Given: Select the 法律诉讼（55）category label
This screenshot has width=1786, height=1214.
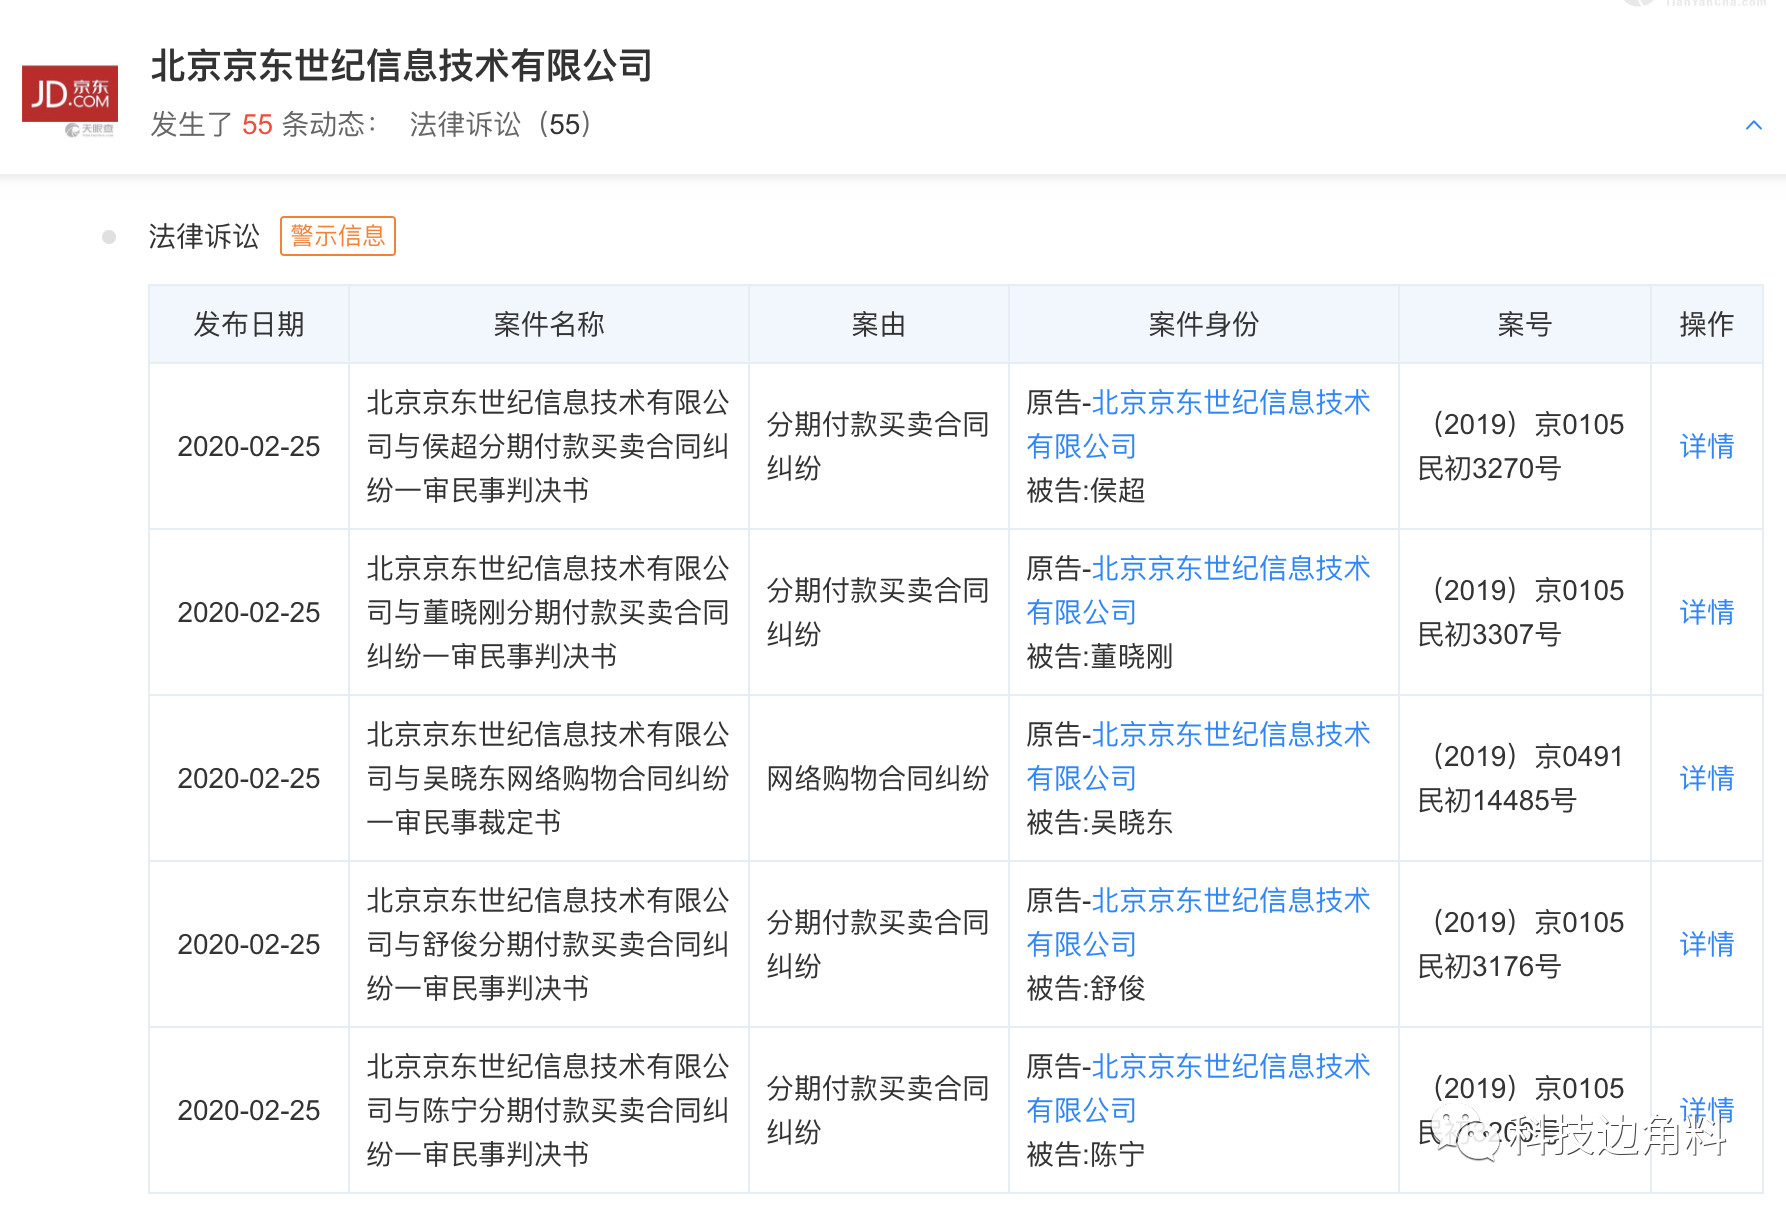Looking at the screenshot, I should pyautogui.click(x=501, y=124).
